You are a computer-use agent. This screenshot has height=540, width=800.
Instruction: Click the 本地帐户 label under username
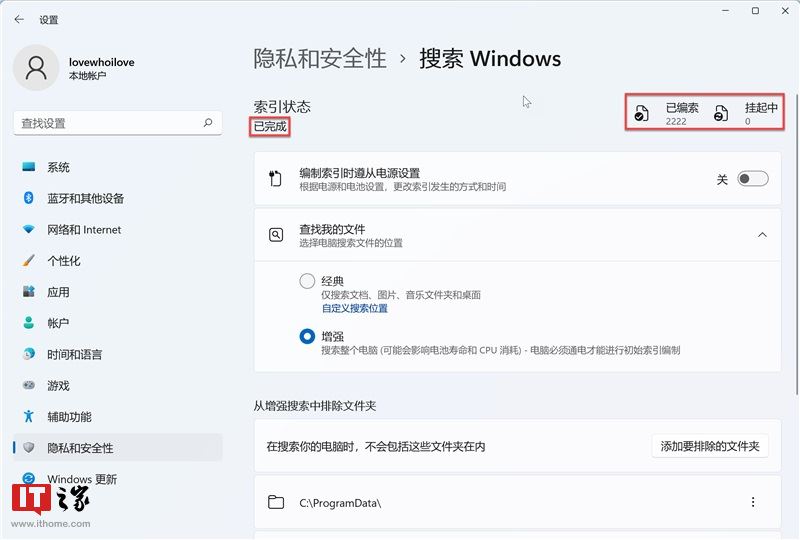(x=87, y=76)
